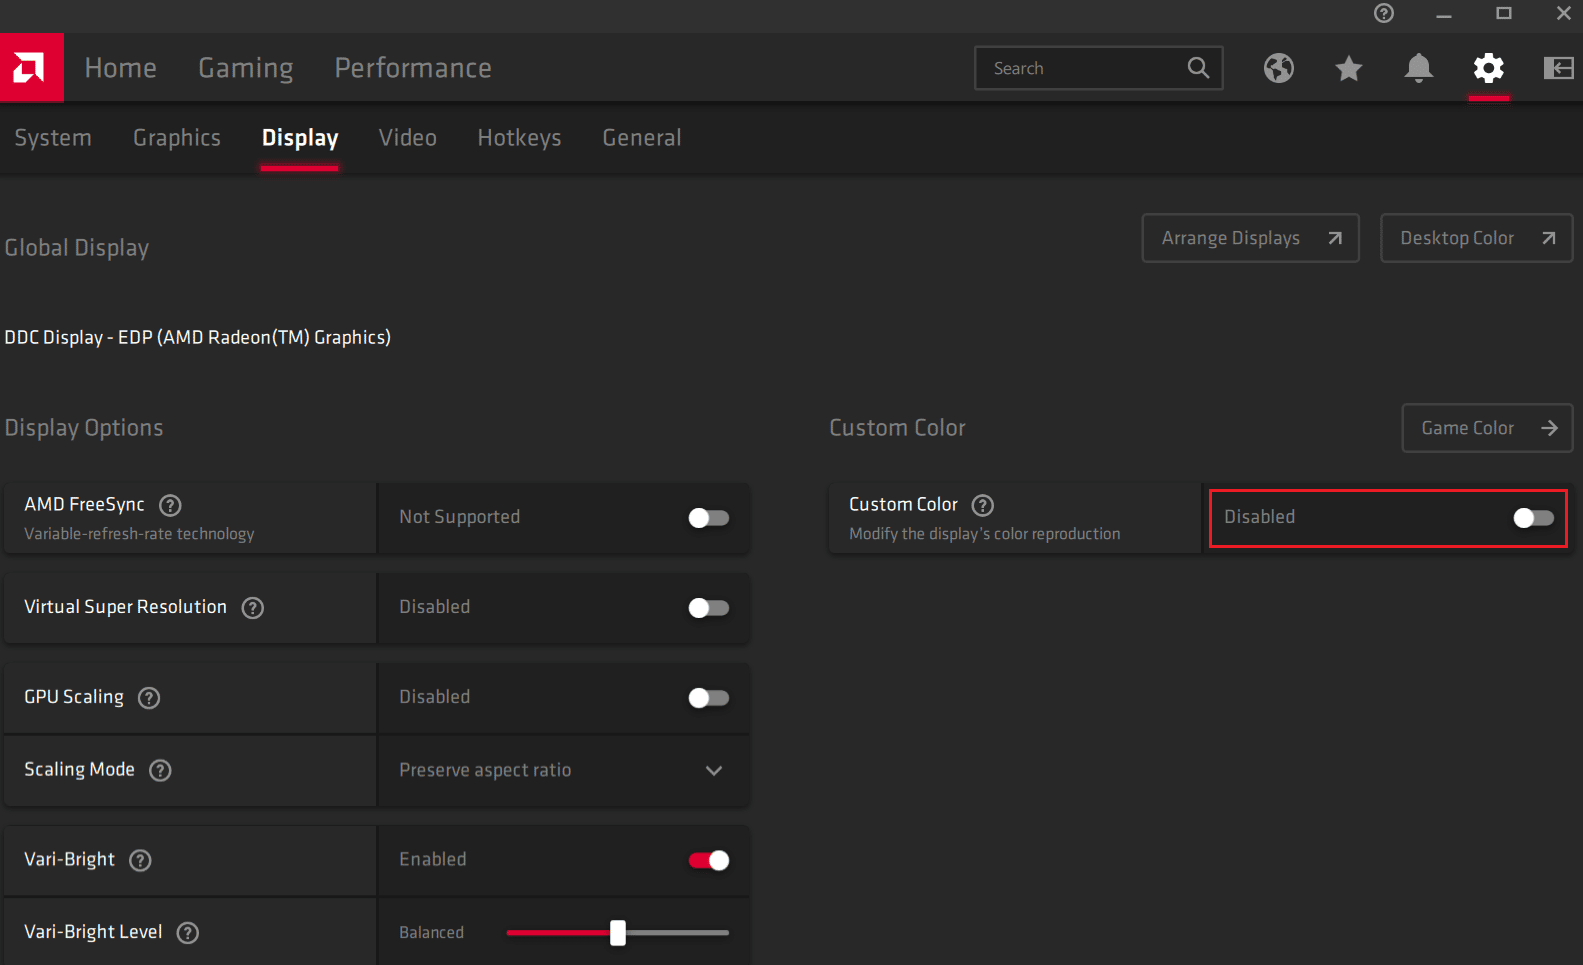Disable the Vari-Bright toggle

click(x=708, y=860)
